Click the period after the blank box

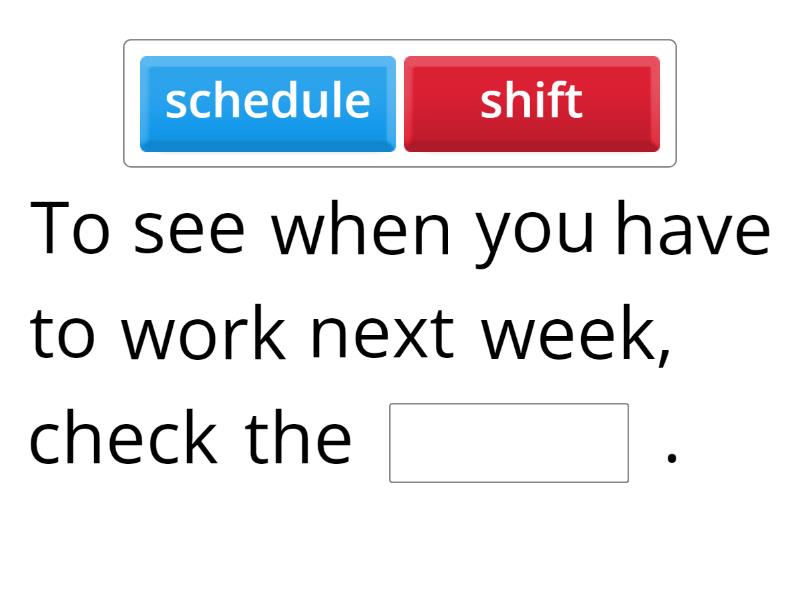(x=672, y=460)
